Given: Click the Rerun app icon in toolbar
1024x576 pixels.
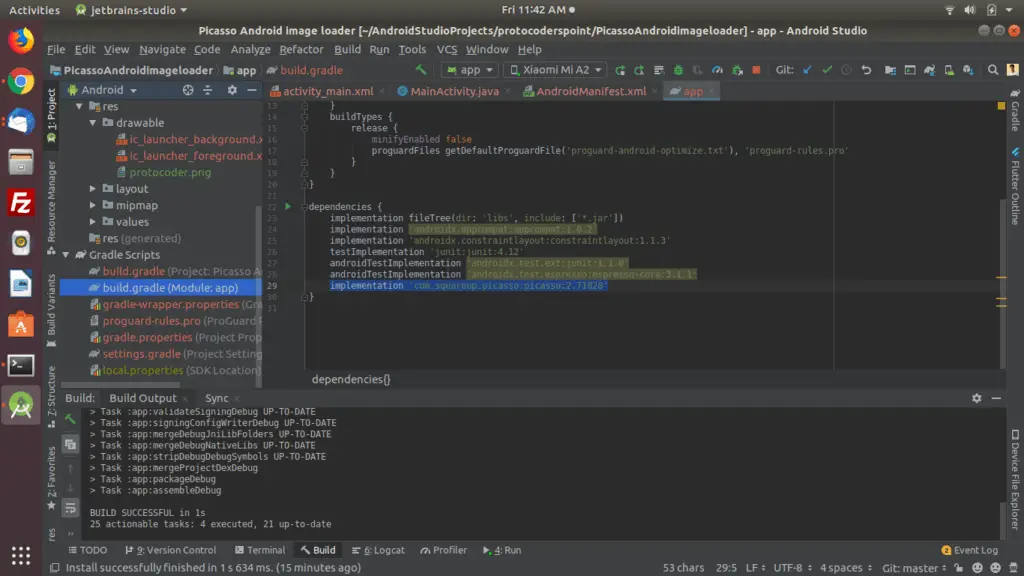Looking at the screenshot, I should pos(620,70).
